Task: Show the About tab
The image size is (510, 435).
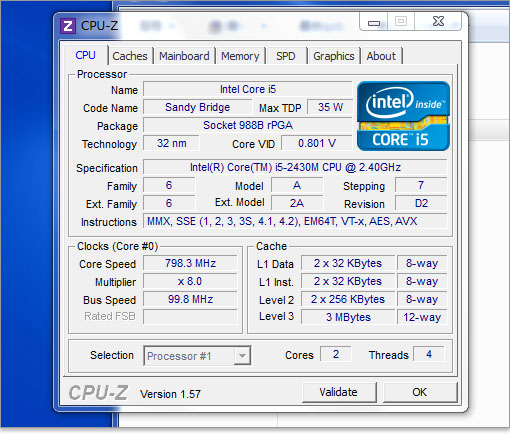Action: pyautogui.click(x=381, y=56)
